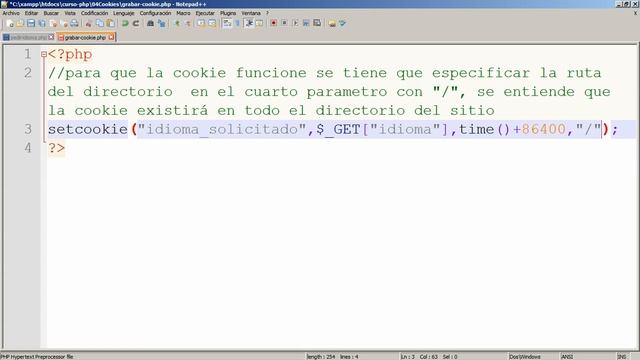Open the ? help menu
Viewport: 640px width, 360px height.
[267, 13]
